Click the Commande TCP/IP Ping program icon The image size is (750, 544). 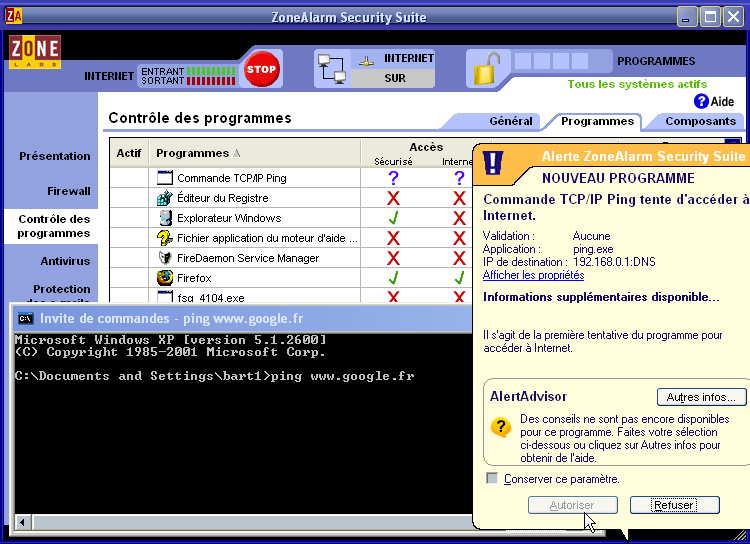click(x=165, y=178)
